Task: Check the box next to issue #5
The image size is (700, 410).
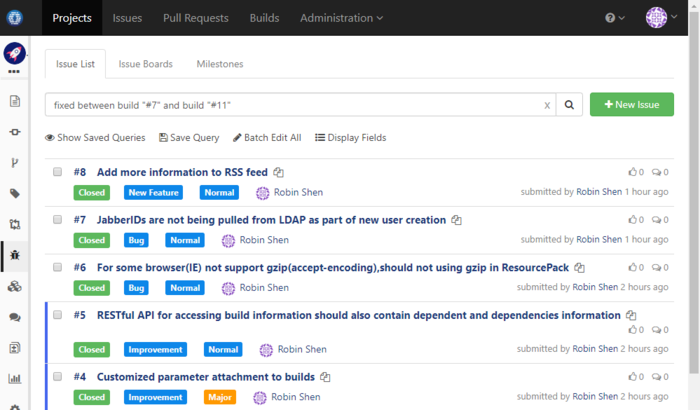Action: (x=58, y=315)
